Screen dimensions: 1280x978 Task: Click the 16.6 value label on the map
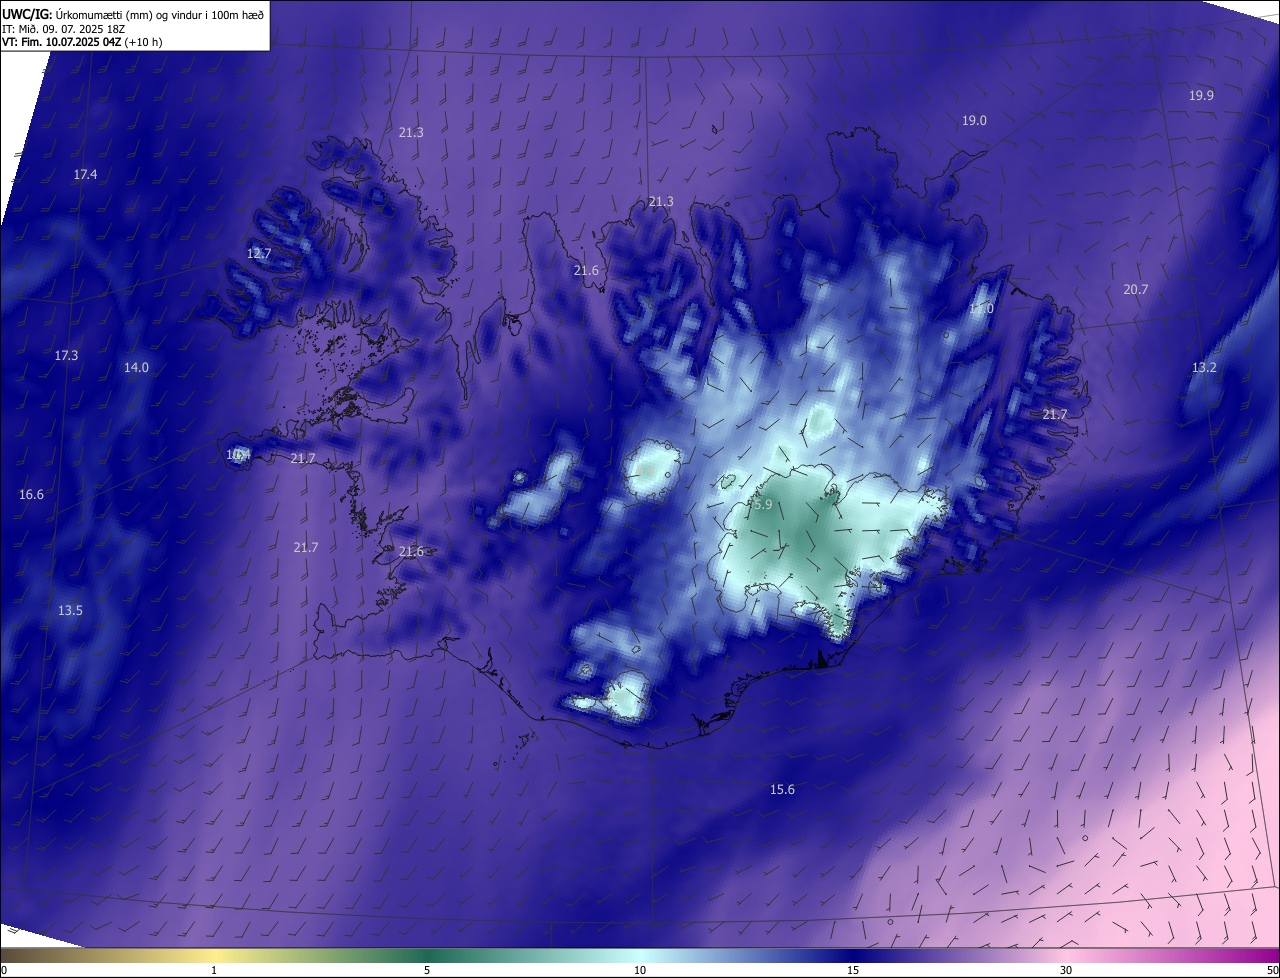click(31, 494)
